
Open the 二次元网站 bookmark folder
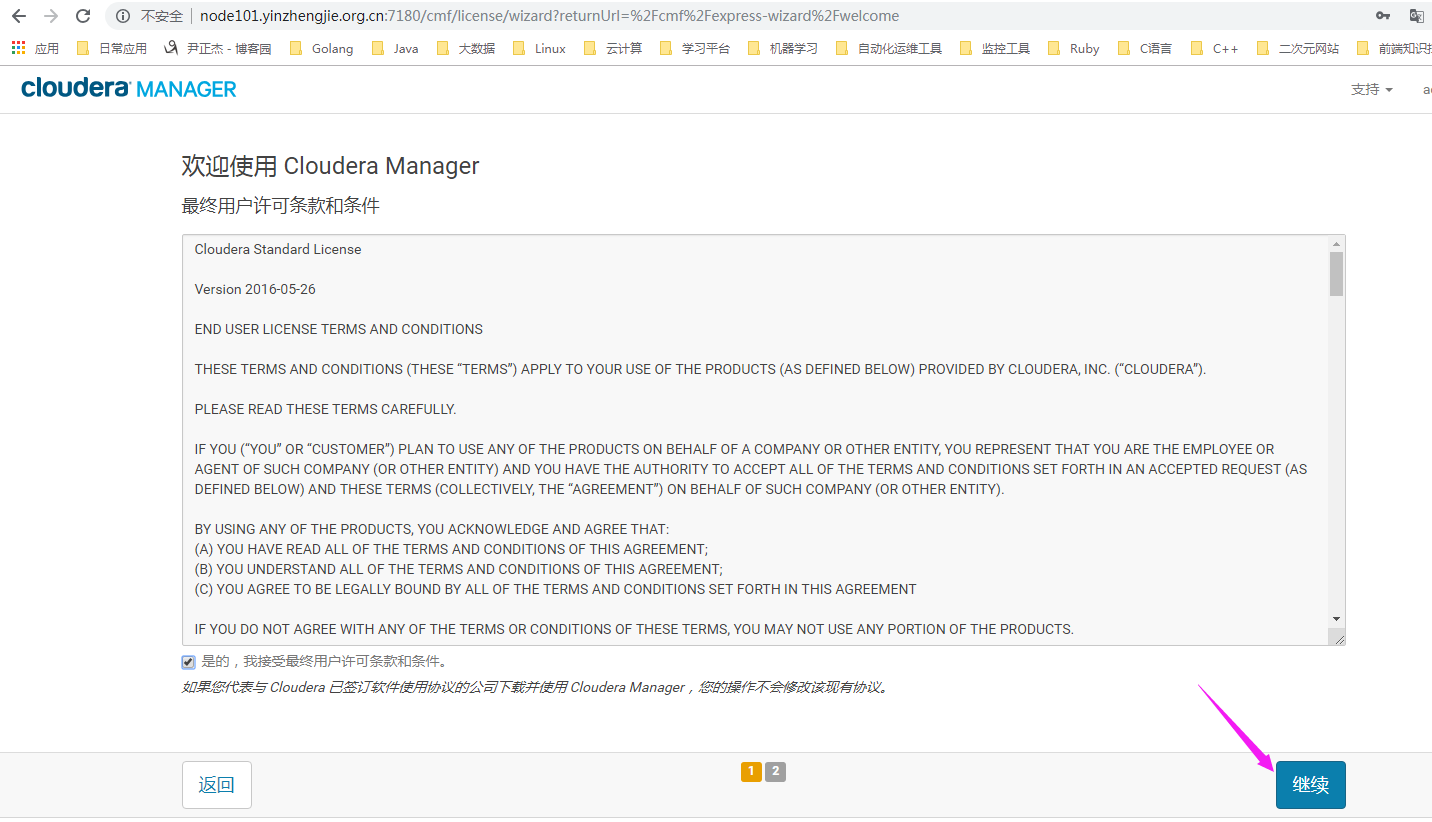pyautogui.click(x=1298, y=48)
